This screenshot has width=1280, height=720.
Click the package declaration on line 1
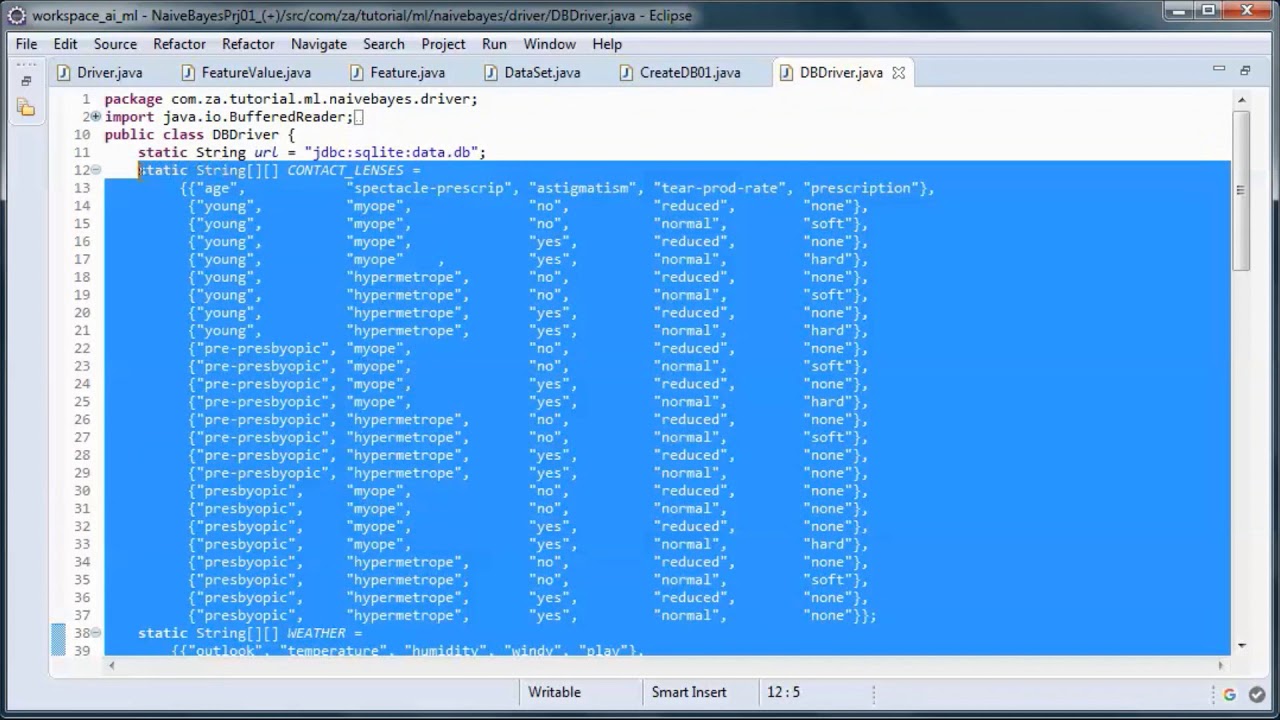(291, 99)
